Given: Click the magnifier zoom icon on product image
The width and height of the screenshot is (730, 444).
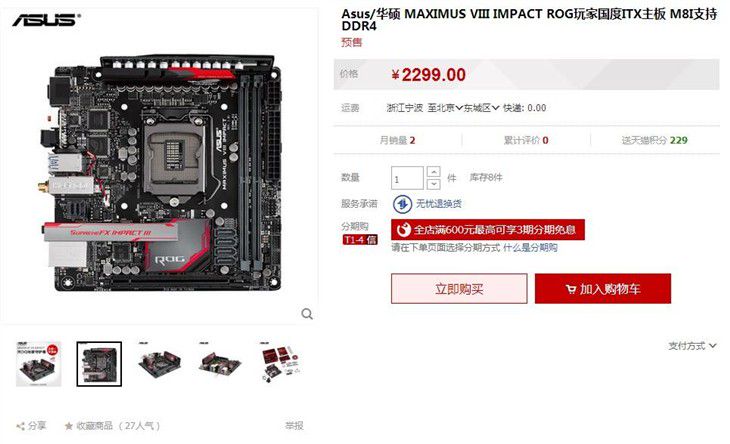Looking at the screenshot, I should (307, 314).
